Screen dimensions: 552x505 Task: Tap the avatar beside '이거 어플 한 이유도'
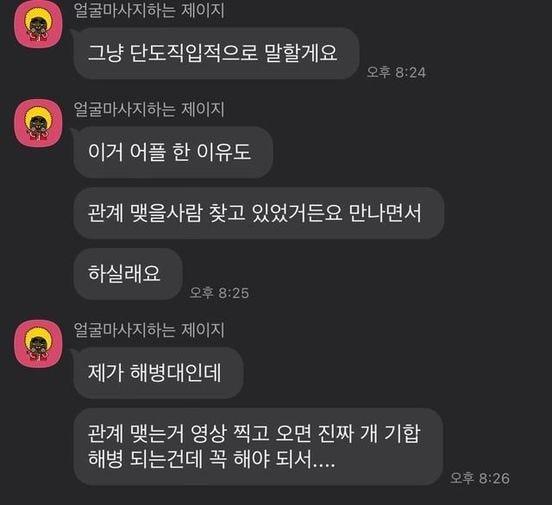(x=38, y=123)
